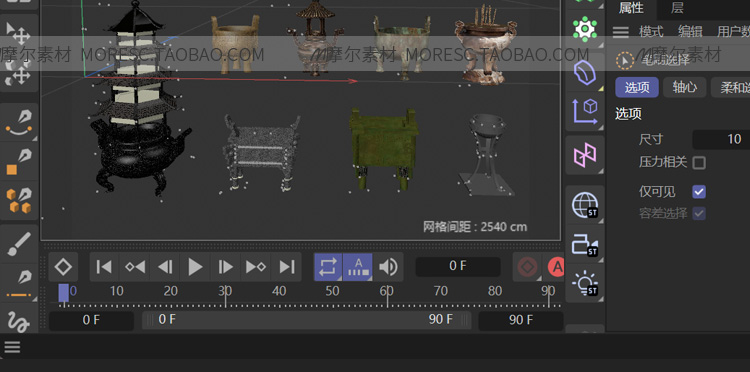
Task: Click the green gear icon
Action: (585, 30)
